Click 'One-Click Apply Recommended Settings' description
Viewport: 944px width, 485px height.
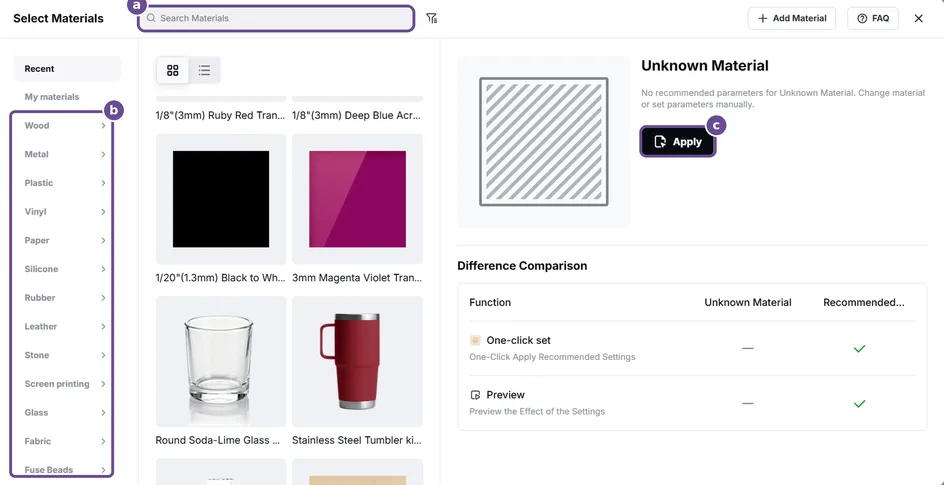point(552,357)
